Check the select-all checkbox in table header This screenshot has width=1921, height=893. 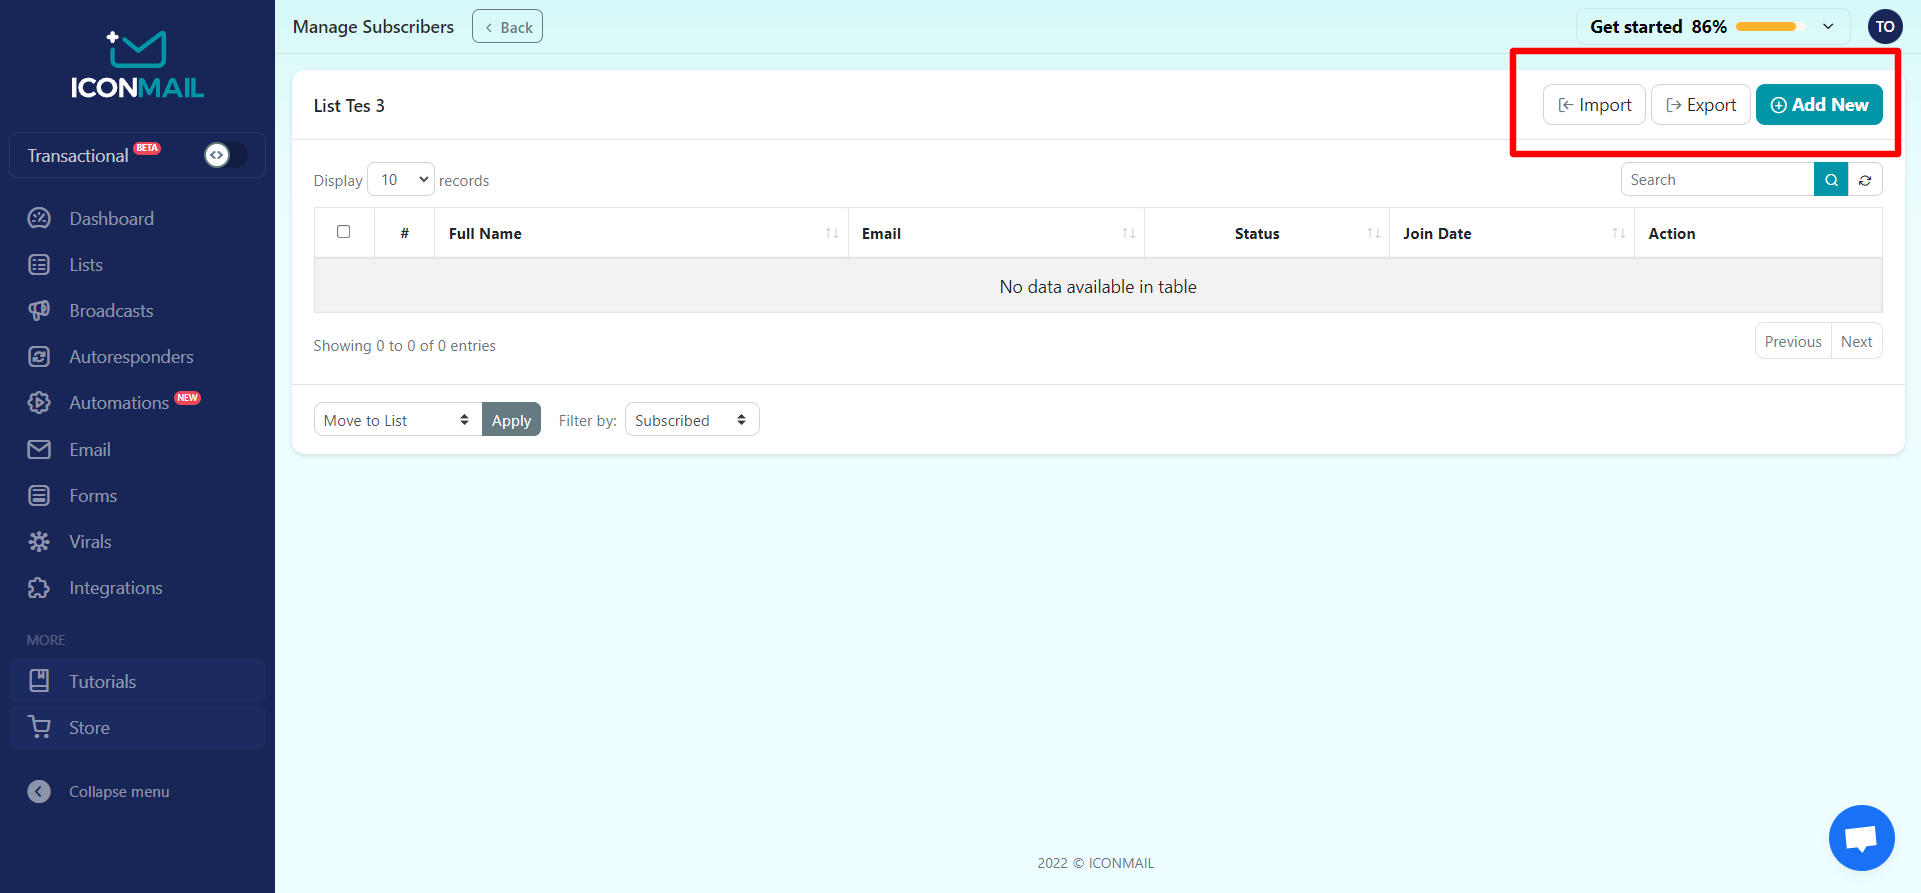344,232
